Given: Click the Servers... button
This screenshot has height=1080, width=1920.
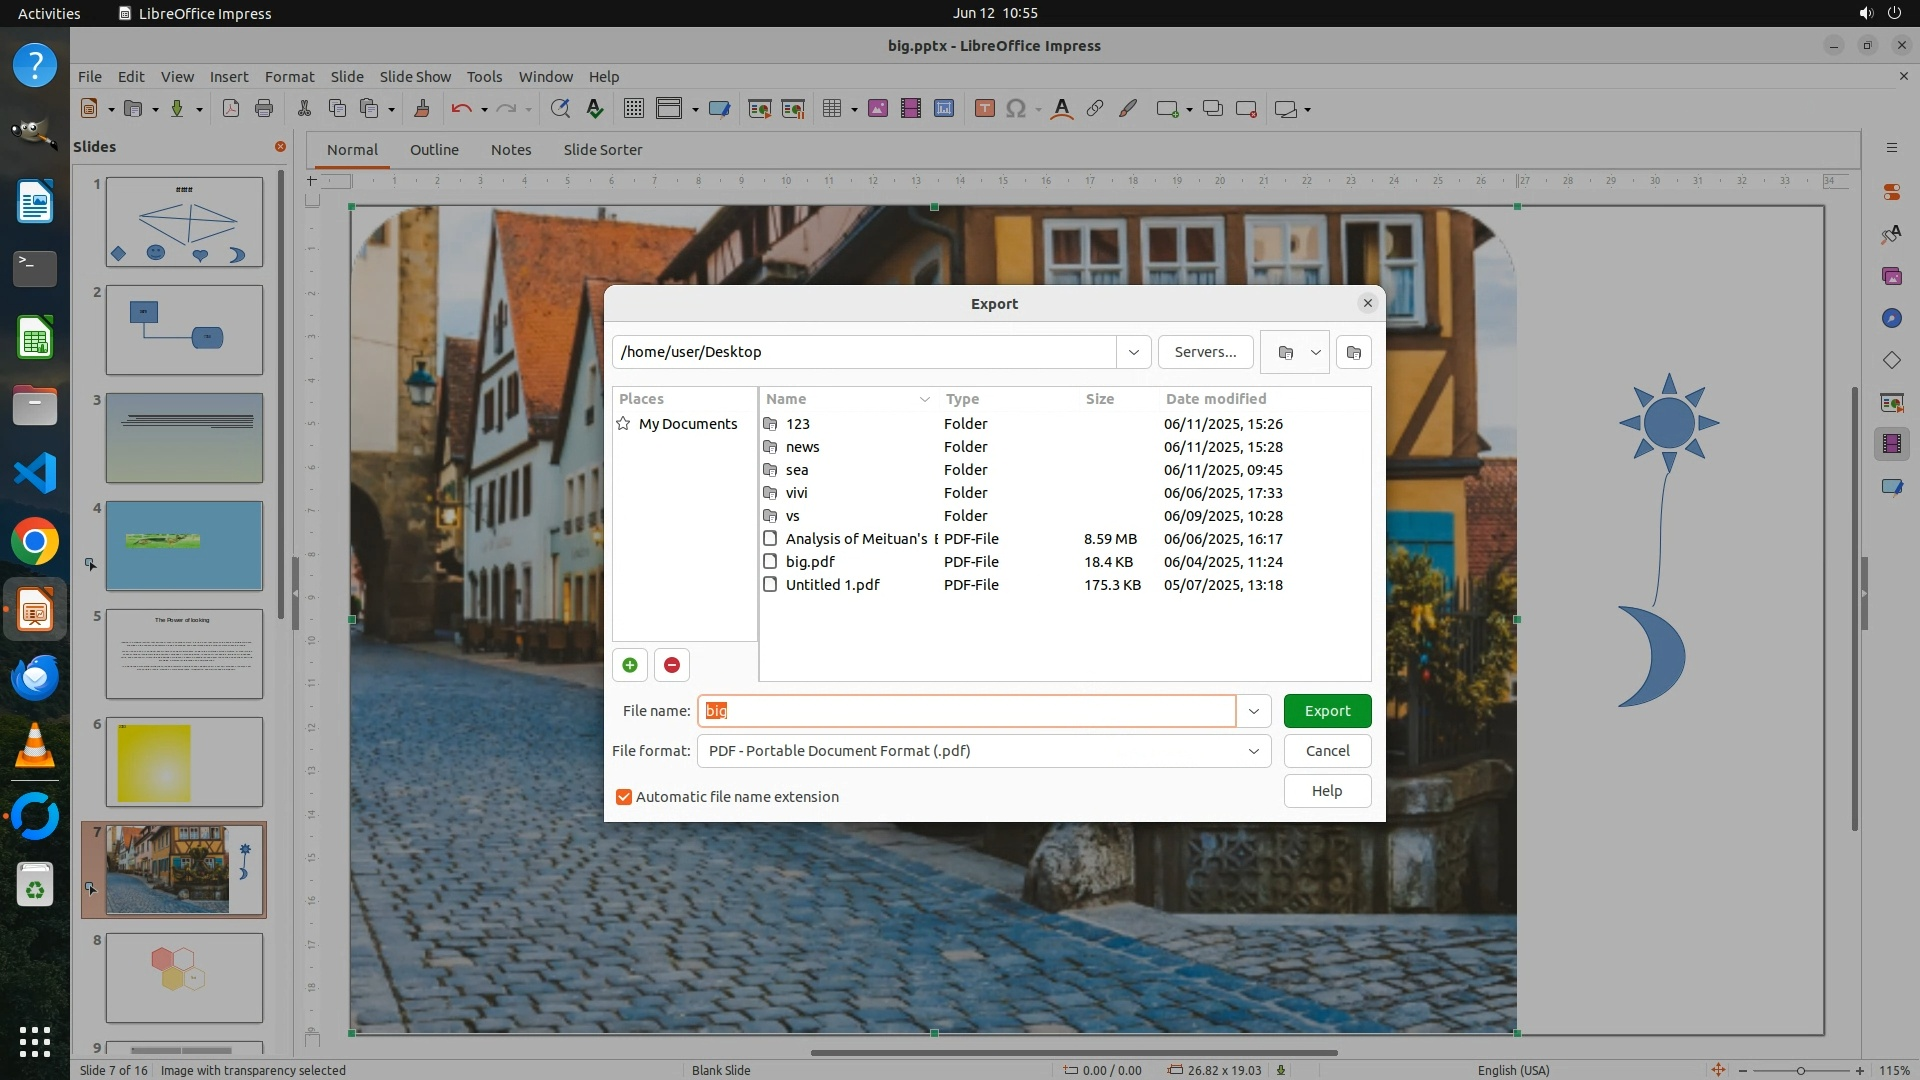Looking at the screenshot, I should [x=1205, y=352].
